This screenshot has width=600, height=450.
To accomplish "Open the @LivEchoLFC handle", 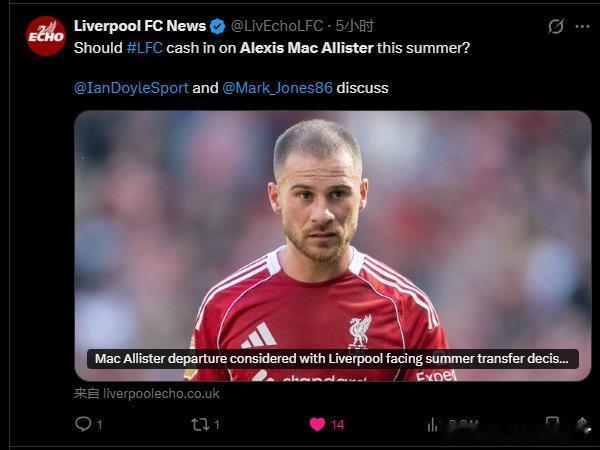I will (x=277, y=26).
